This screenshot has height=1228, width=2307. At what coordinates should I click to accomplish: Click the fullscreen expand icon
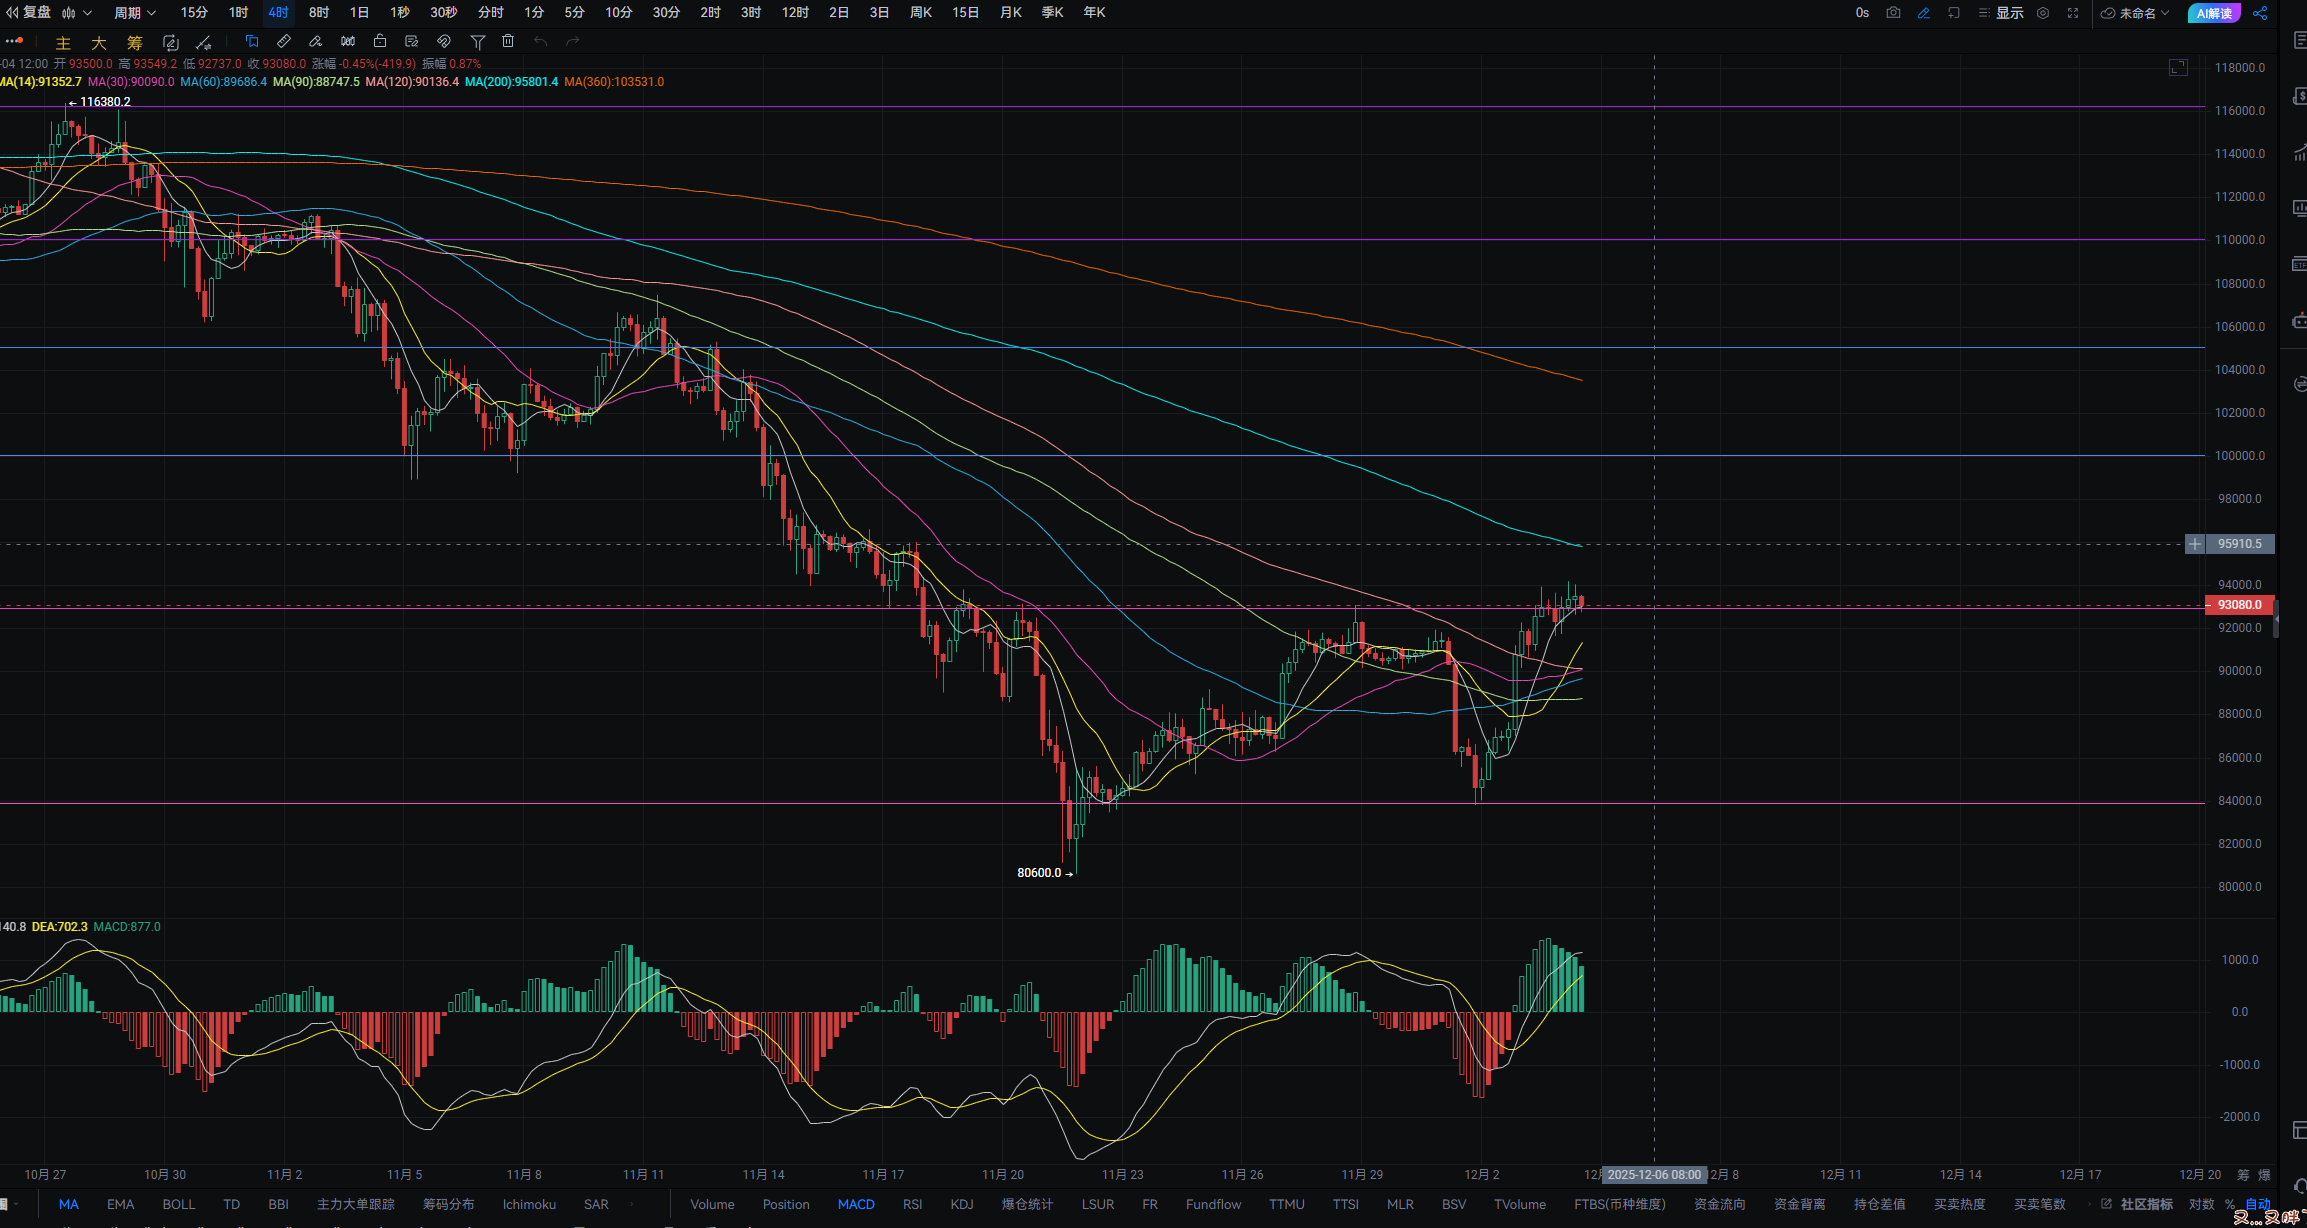coord(2073,13)
